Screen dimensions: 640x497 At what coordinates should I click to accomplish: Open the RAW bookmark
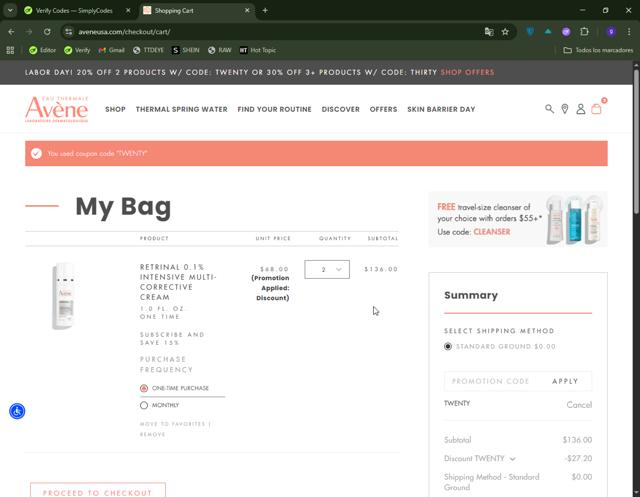click(220, 50)
